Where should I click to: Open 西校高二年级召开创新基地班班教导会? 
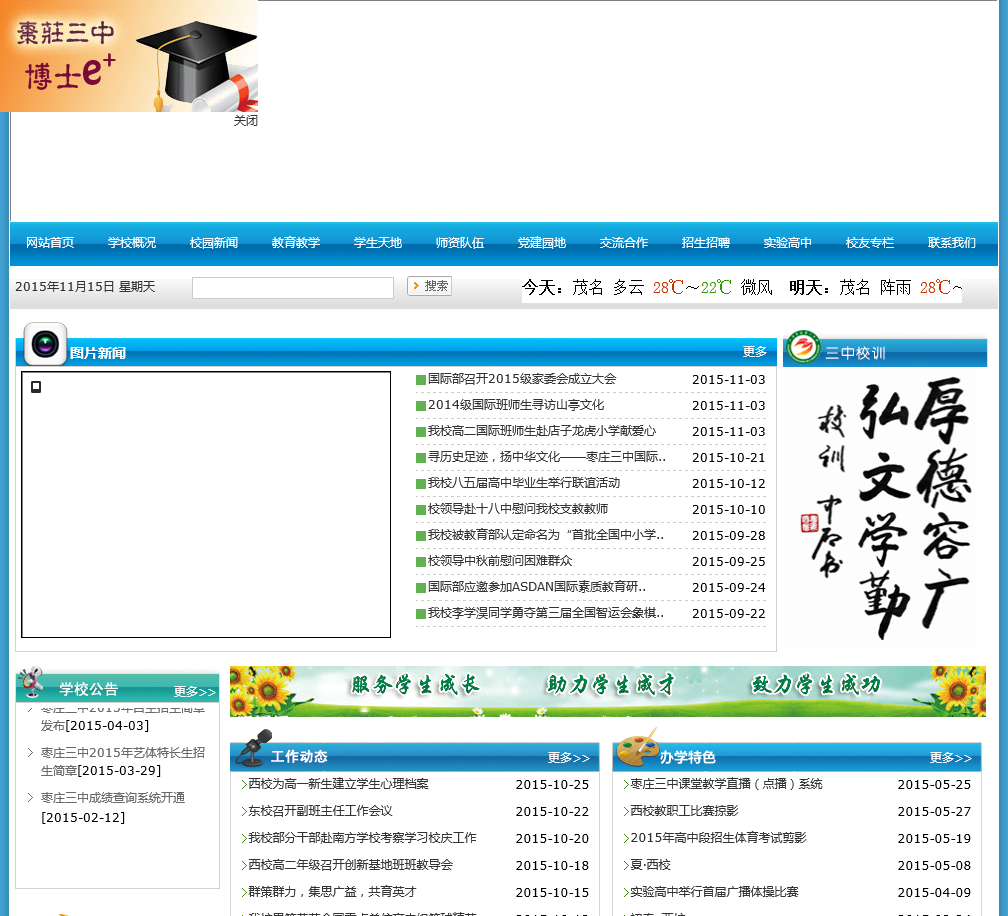tap(350, 865)
